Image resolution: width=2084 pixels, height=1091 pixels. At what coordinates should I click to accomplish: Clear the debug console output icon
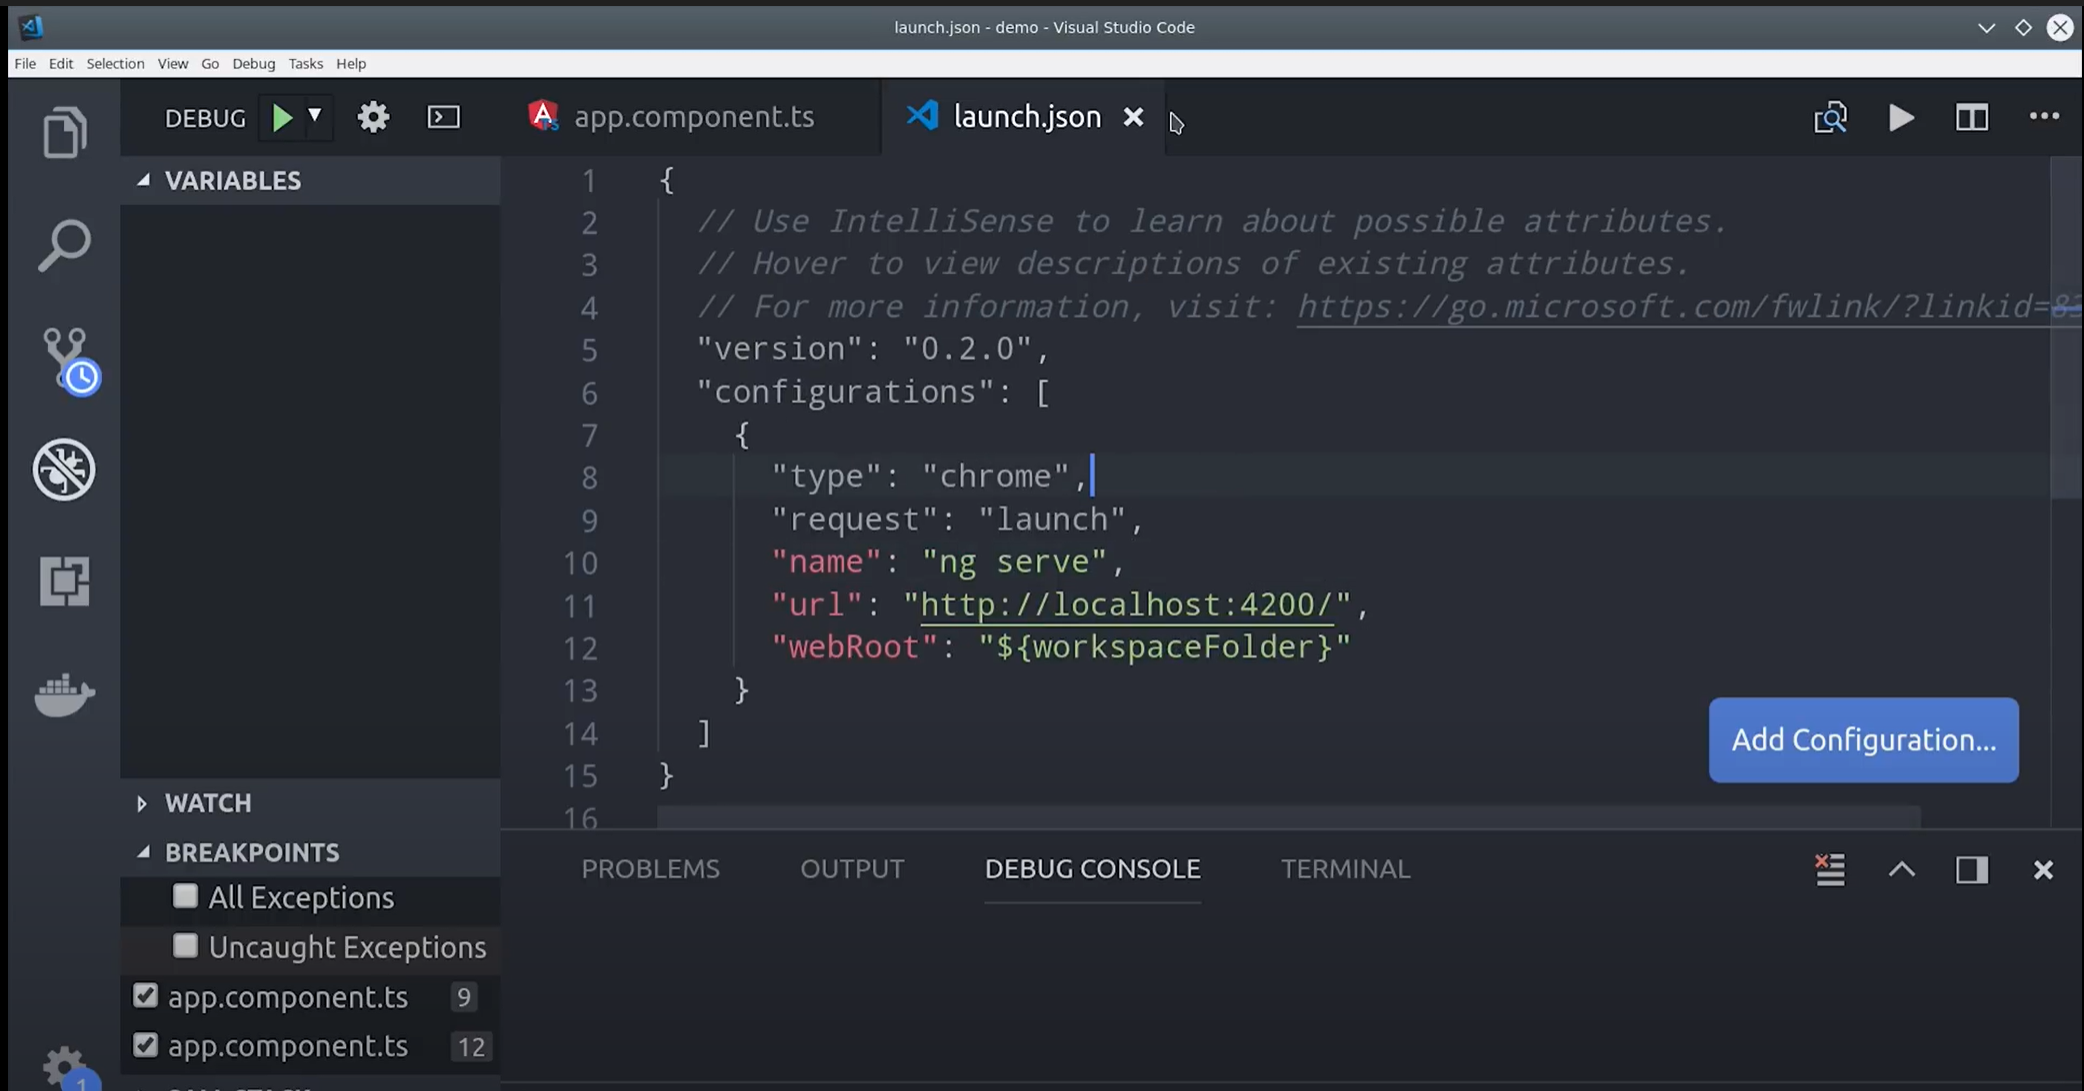coord(1830,869)
